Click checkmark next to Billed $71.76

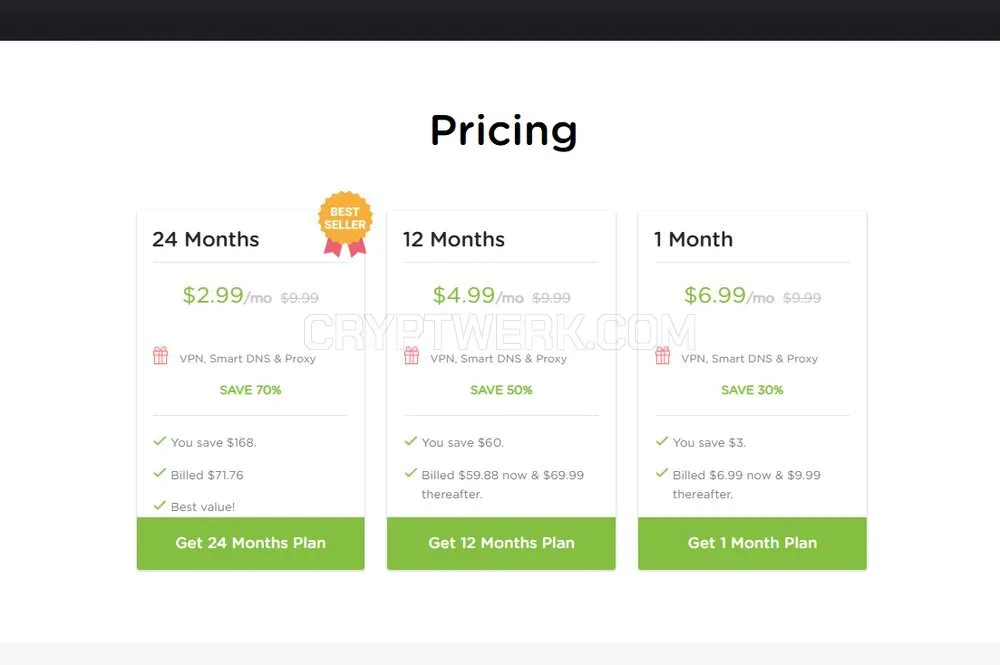click(x=159, y=473)
